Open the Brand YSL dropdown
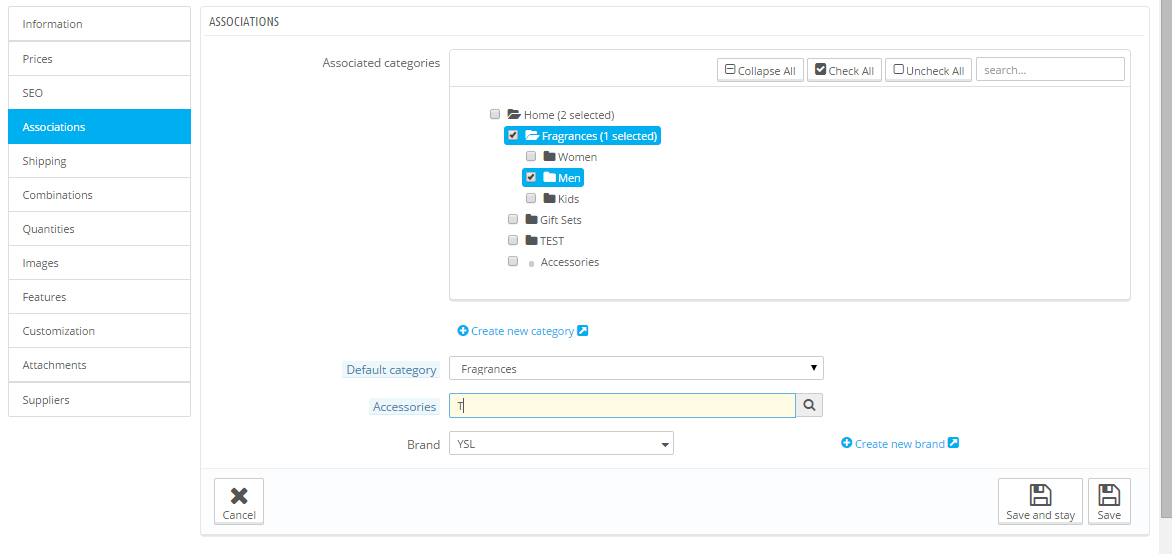Screen dimensions: 1172x554 (561, 443)
